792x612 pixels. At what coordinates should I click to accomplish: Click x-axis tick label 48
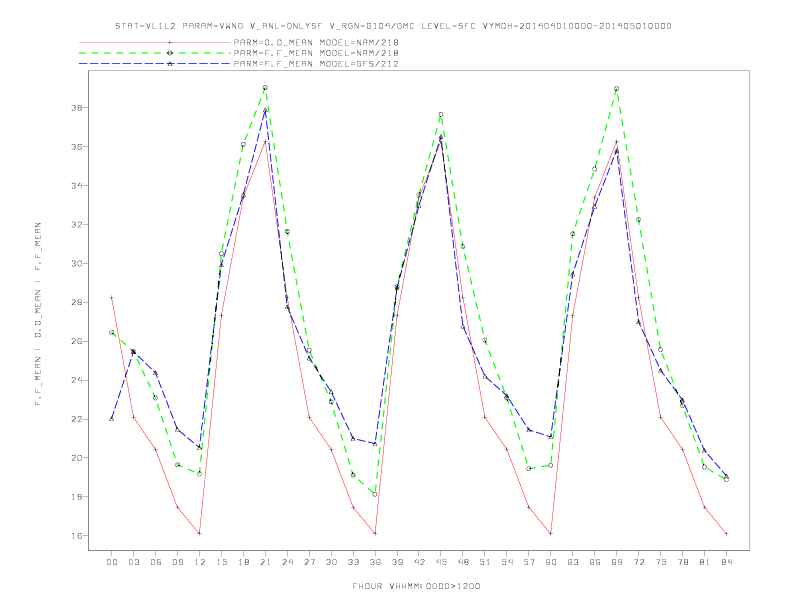(x=463, y=562)
